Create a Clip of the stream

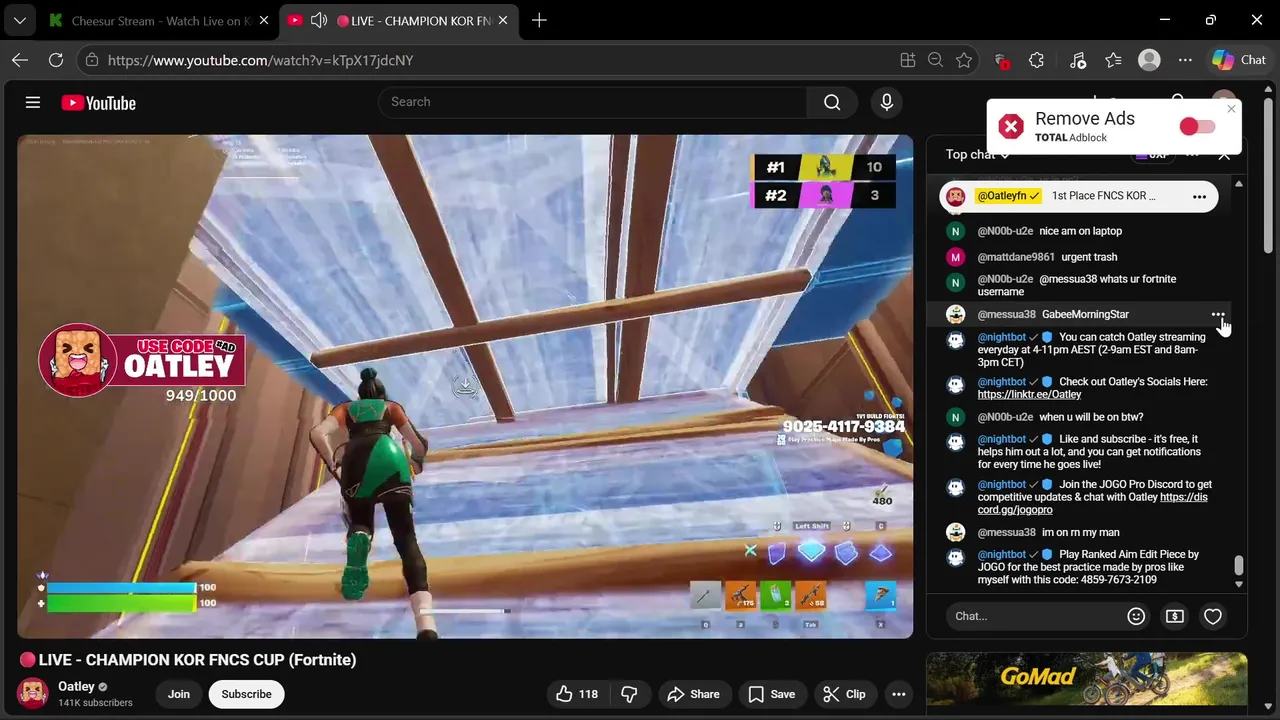[844, 694]
